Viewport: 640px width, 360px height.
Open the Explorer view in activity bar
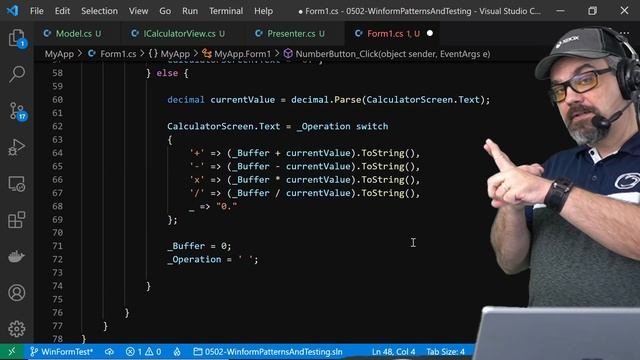coord(17,38)
